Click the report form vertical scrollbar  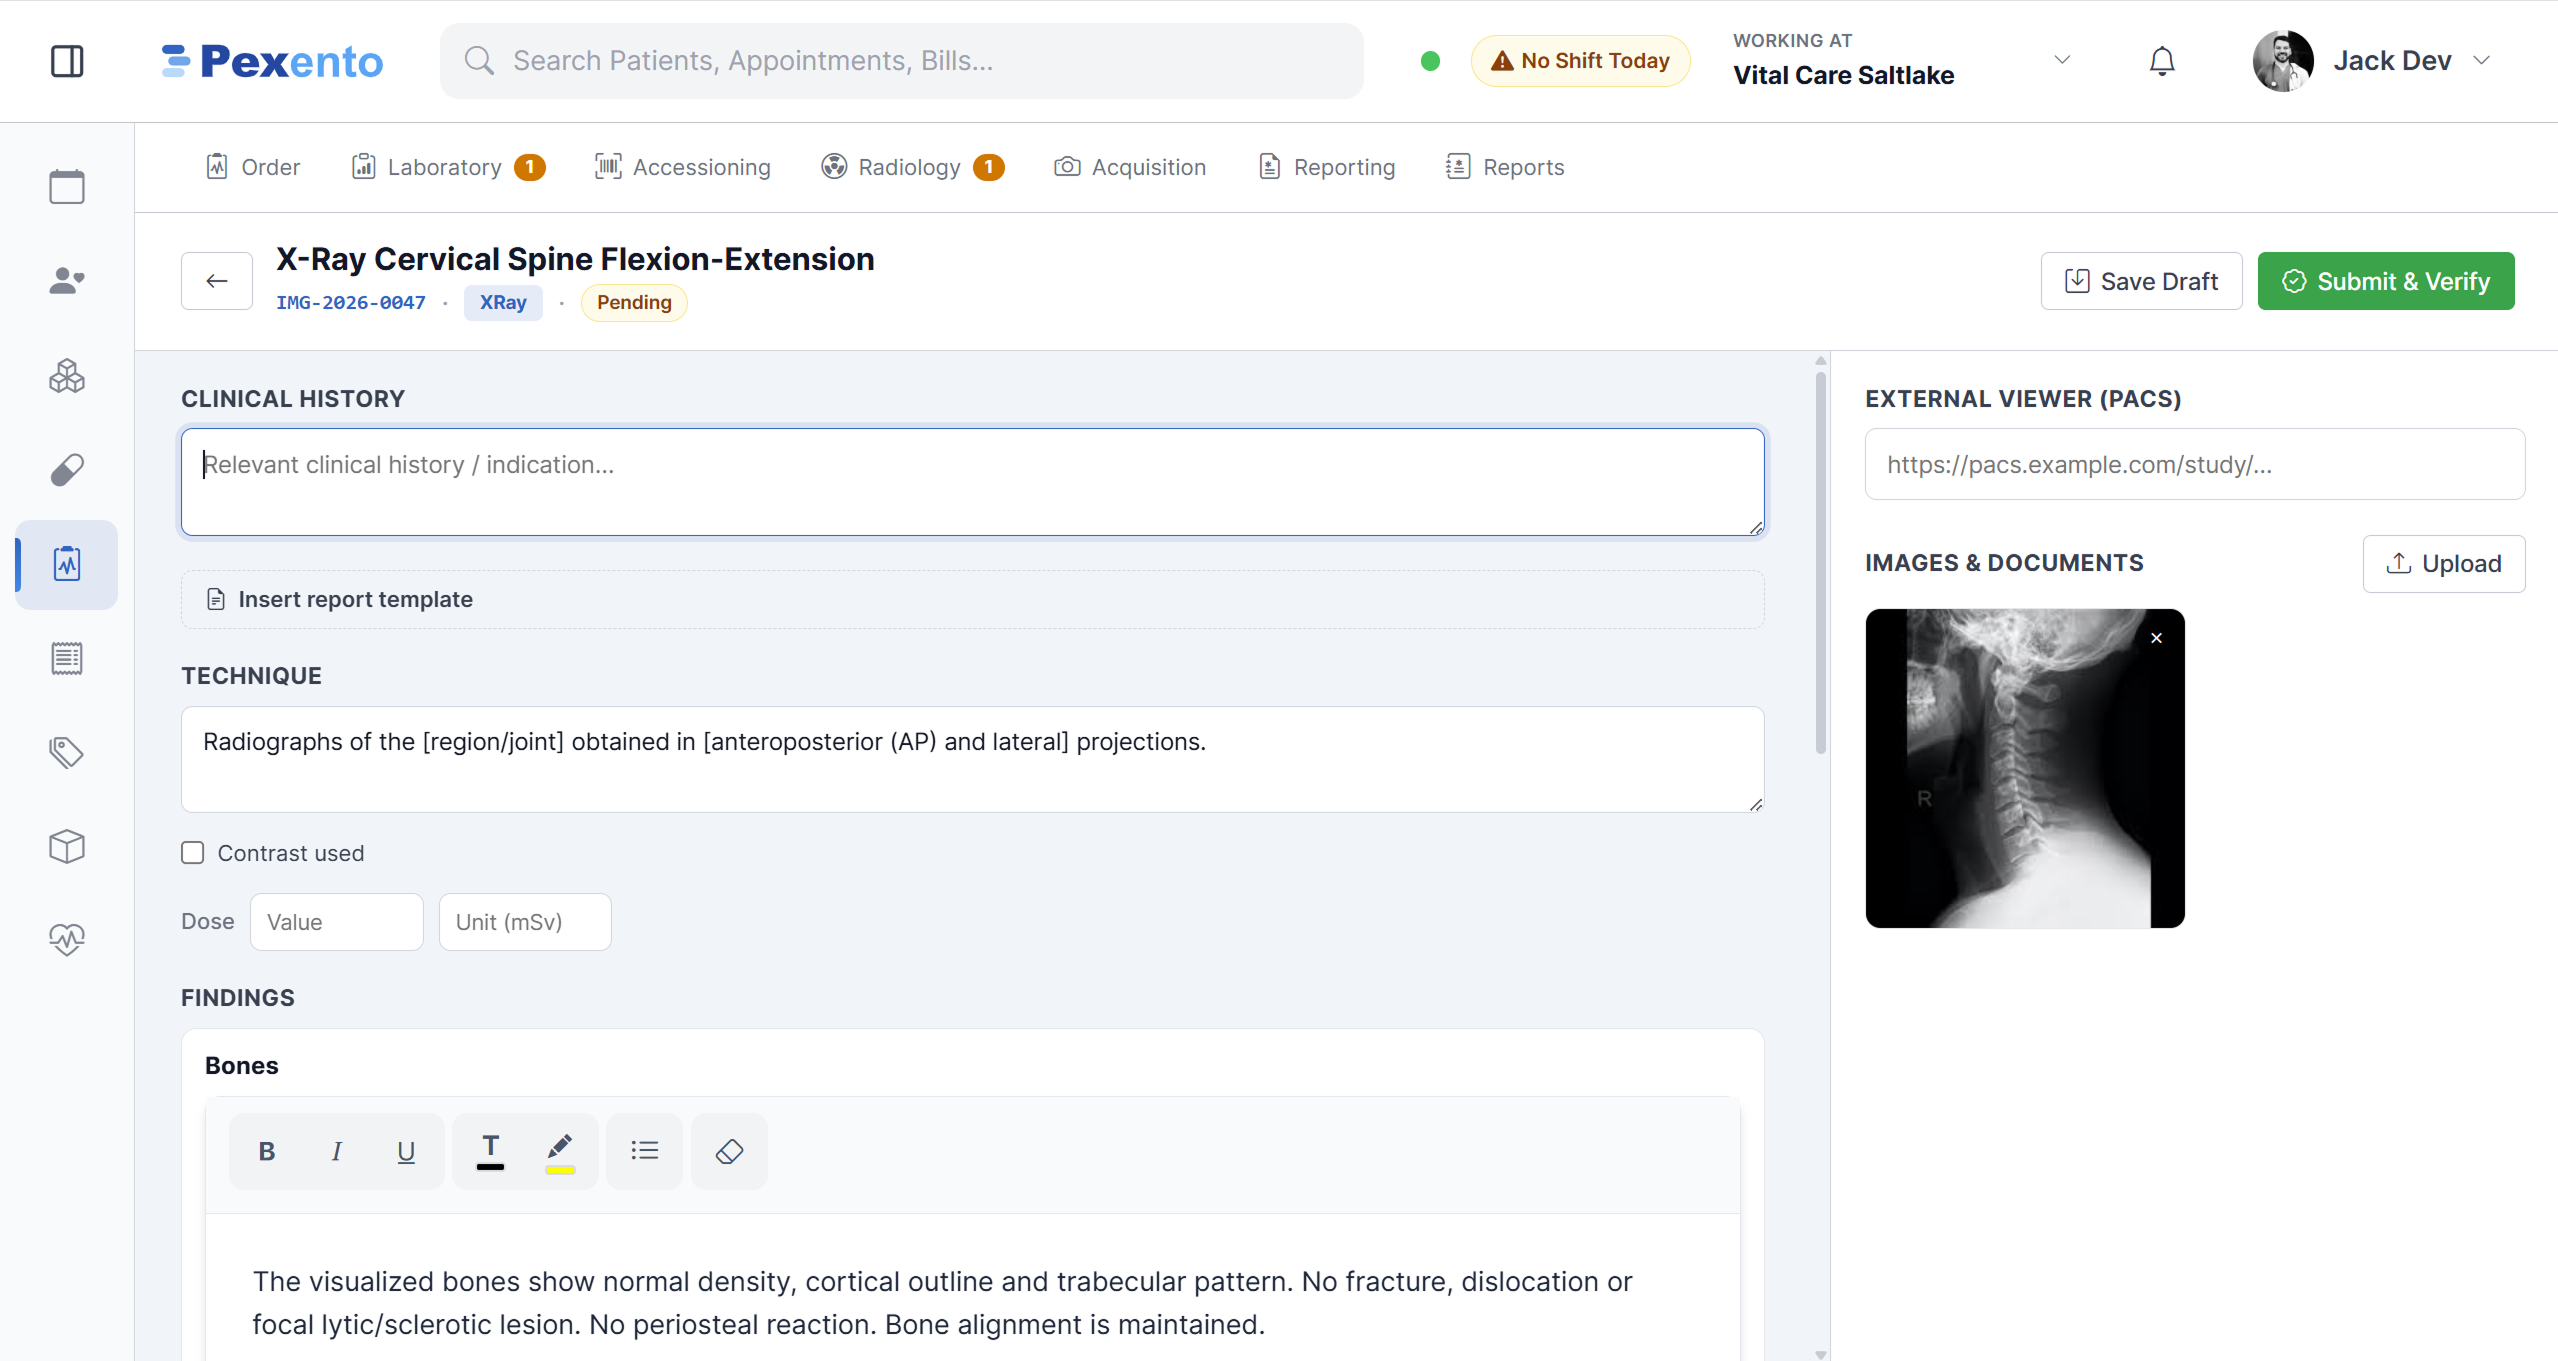pos(1821,563)
